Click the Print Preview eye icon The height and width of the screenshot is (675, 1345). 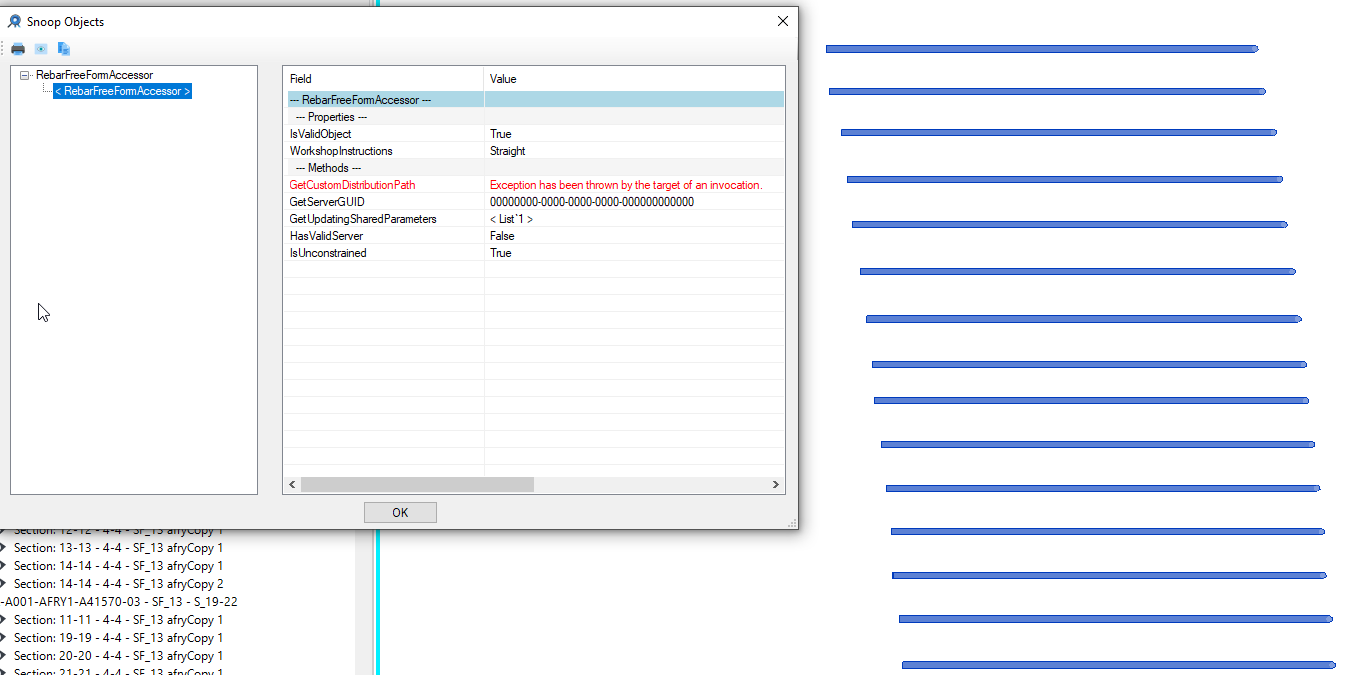[x=41, y=48]
